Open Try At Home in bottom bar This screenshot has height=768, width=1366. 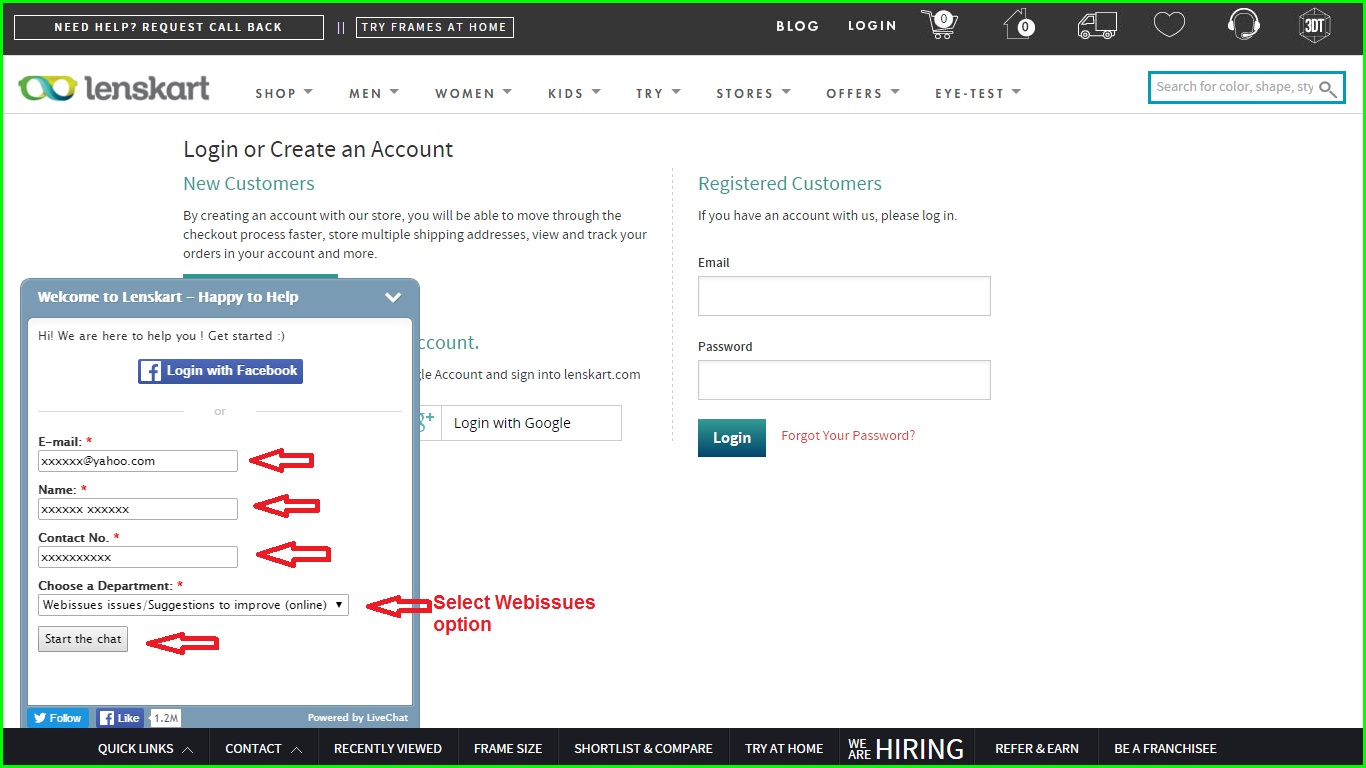(784, 748)
